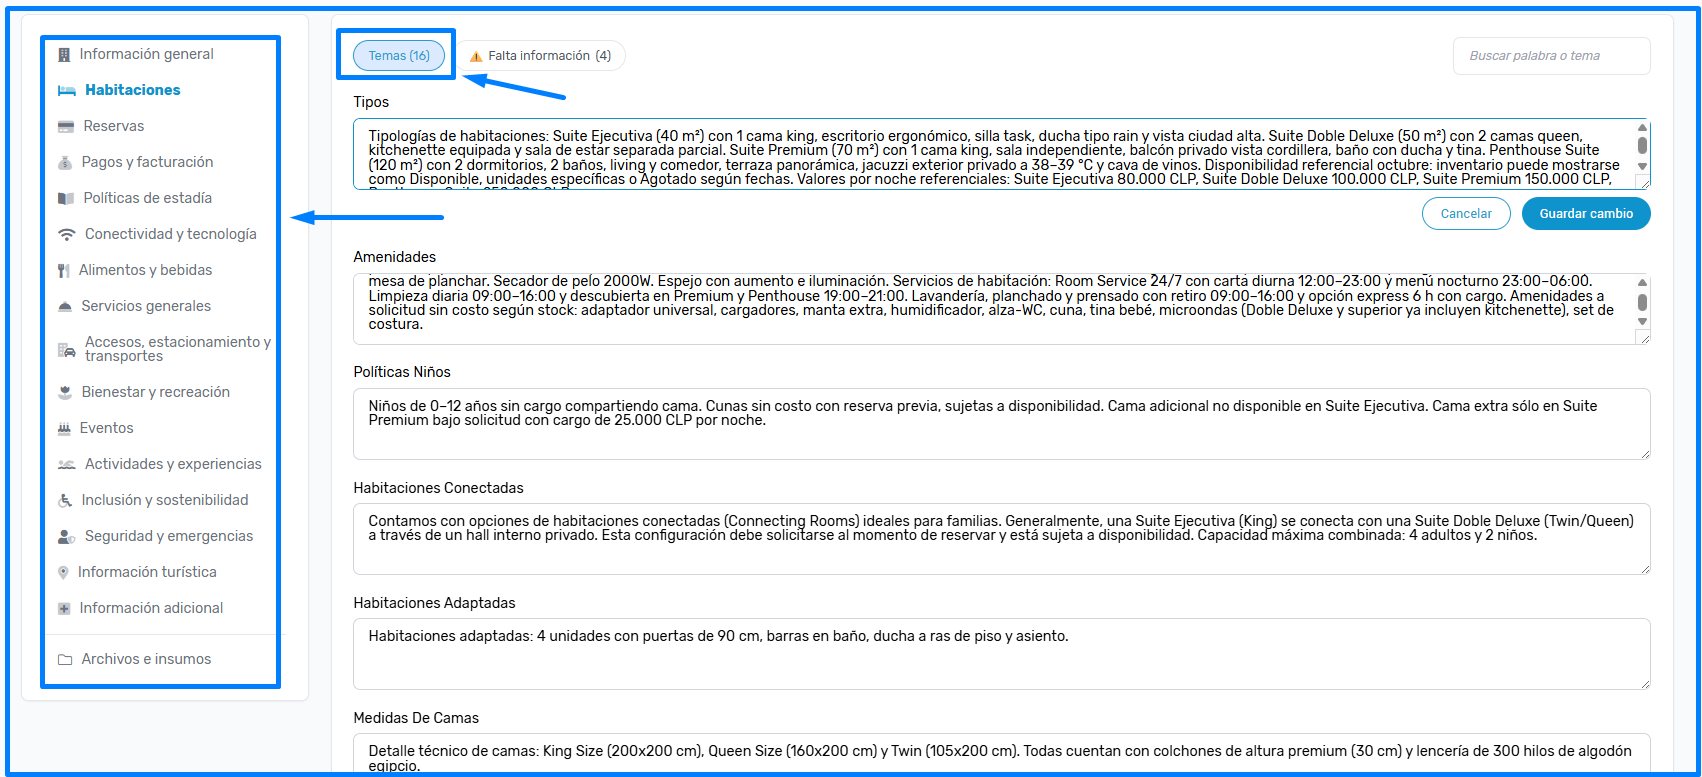Click the scroll up arrow in Amenidades textarea
Image resolution: width=1702 pixels, height=777 pixels.
(x=1642, y=283)
